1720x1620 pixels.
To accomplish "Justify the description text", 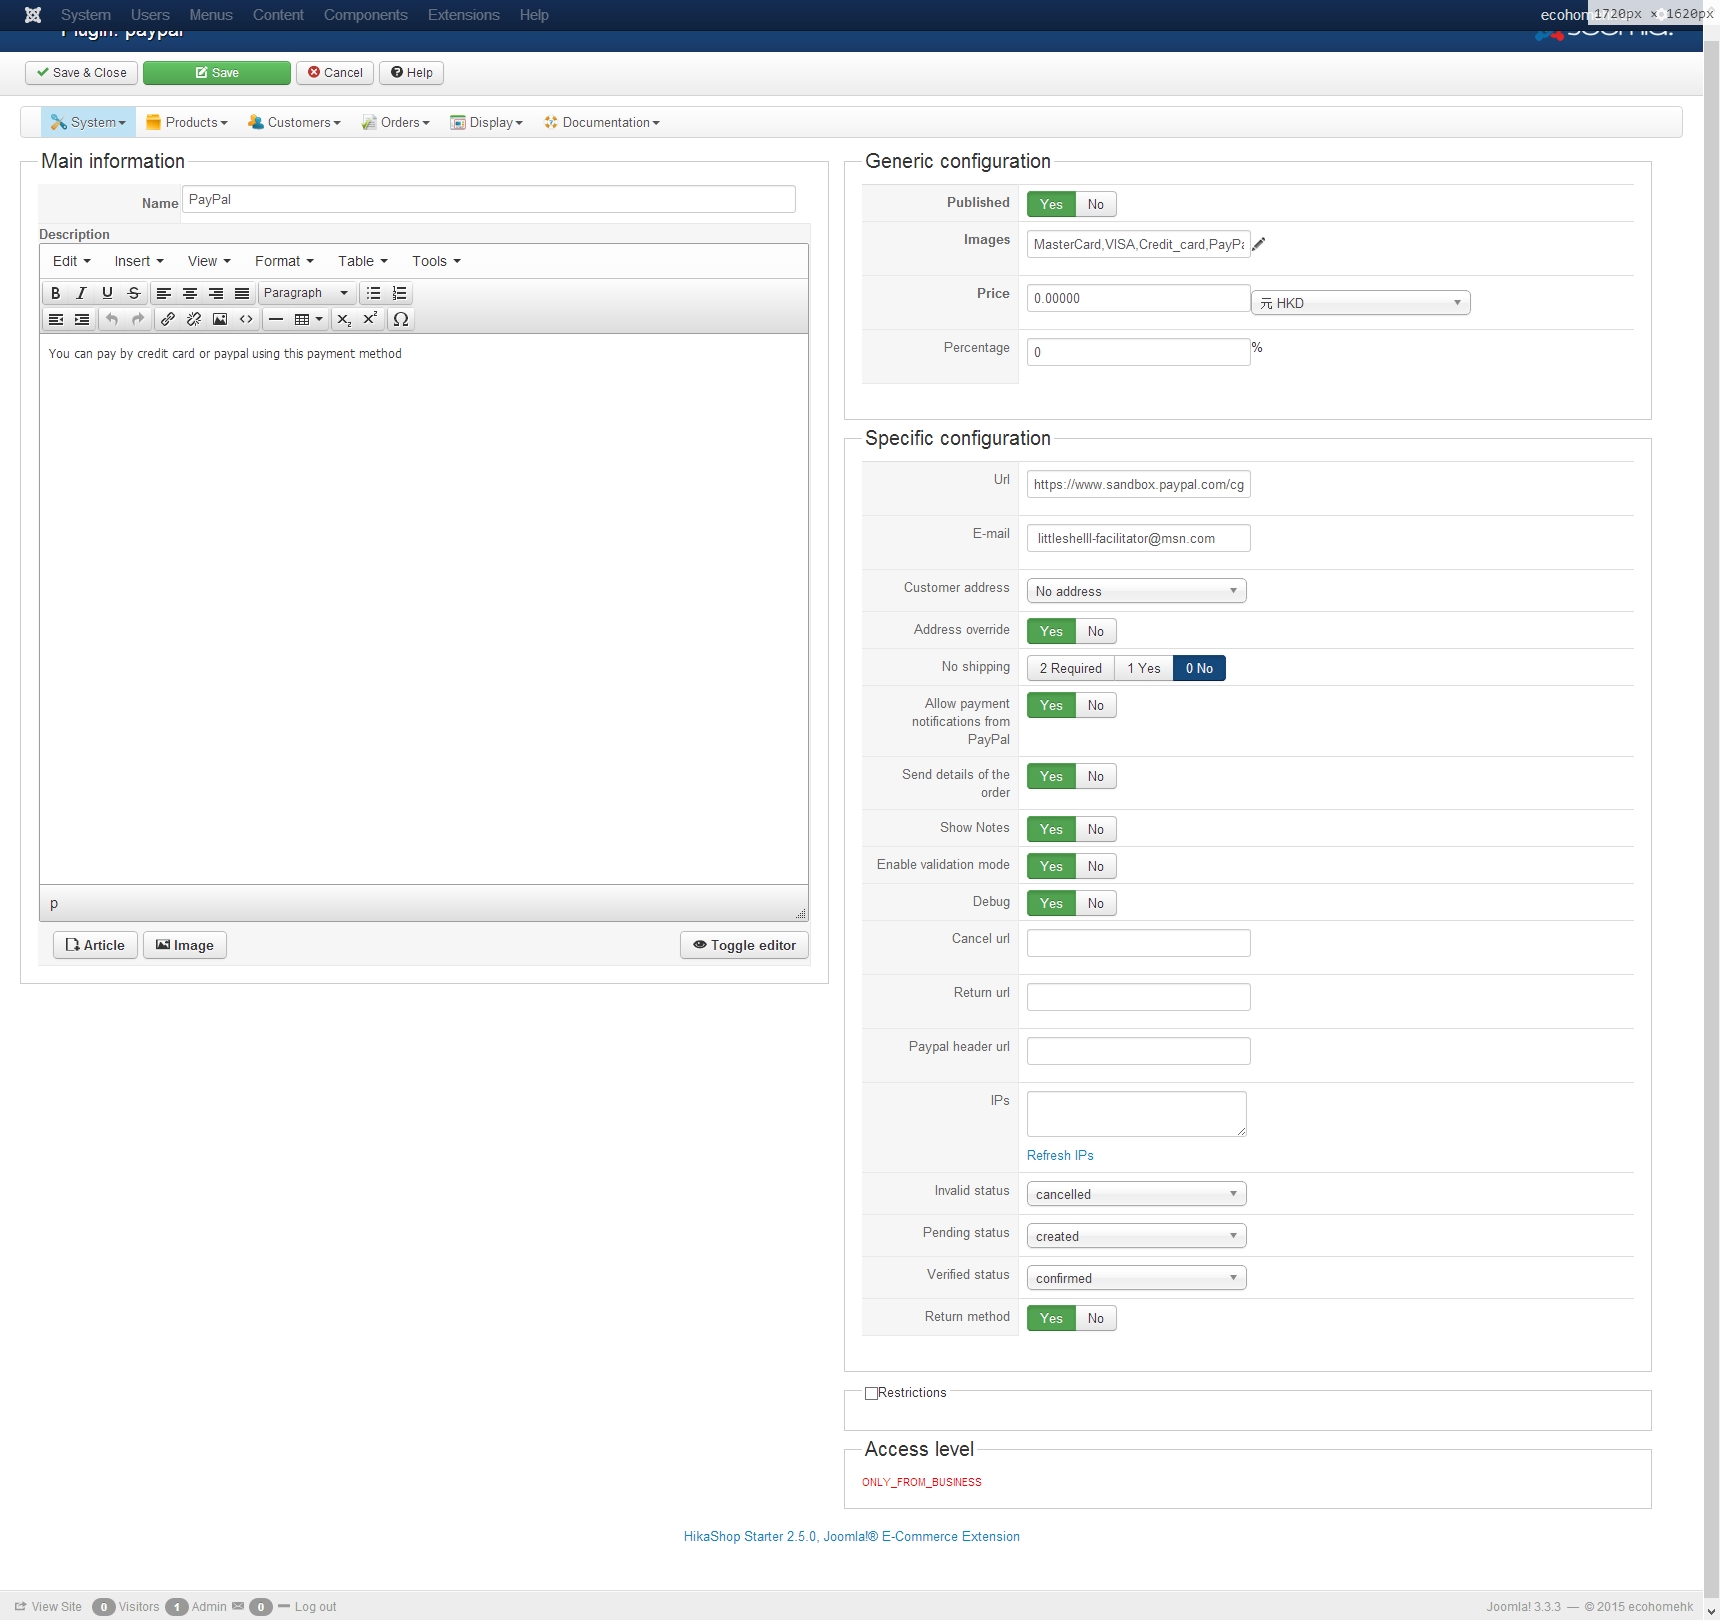I will (x=242, y=293).
